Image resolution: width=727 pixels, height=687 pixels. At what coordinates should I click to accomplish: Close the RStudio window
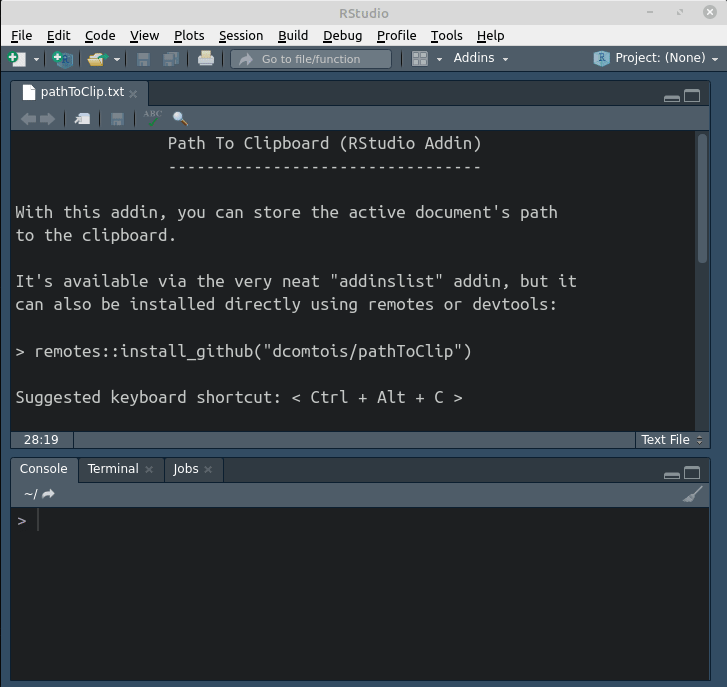tap(709, 12)
